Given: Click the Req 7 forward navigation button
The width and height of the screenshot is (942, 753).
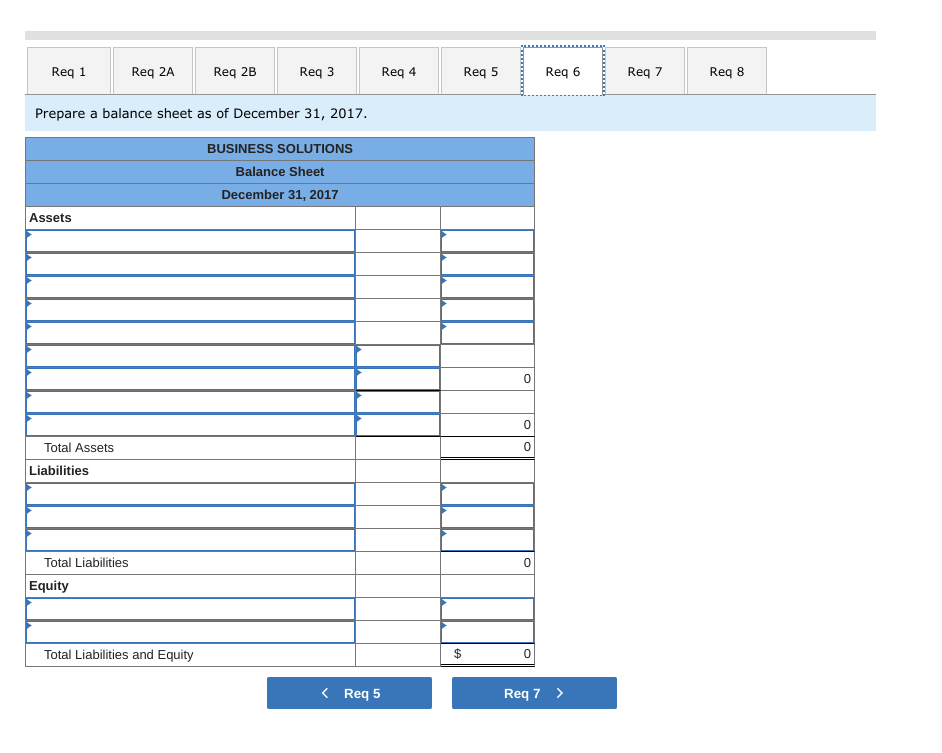Looking at the screenshot, I should 534,692.
